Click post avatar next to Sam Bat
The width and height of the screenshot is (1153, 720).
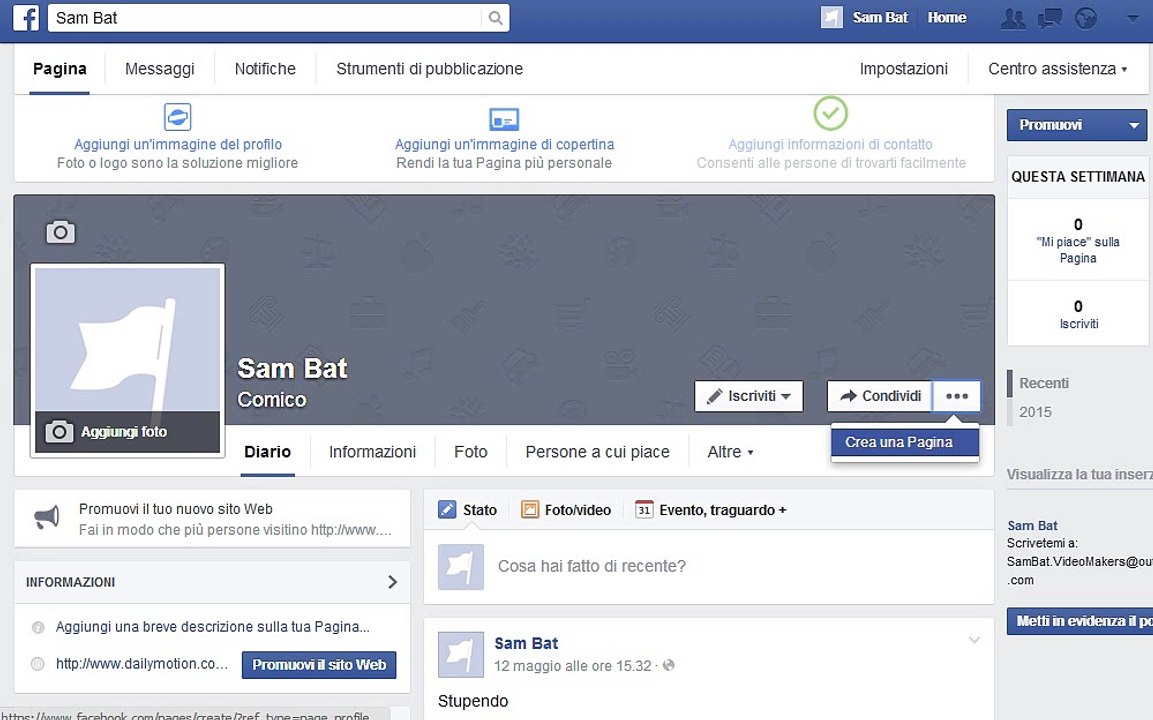click(x=461, y=655)
